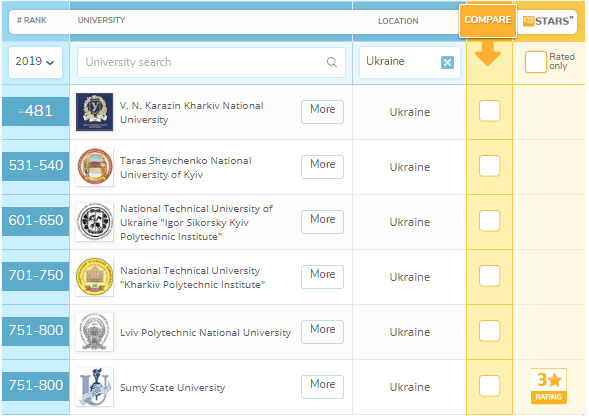
Task: Sort by the Rank column header
Action: [32, 20]
